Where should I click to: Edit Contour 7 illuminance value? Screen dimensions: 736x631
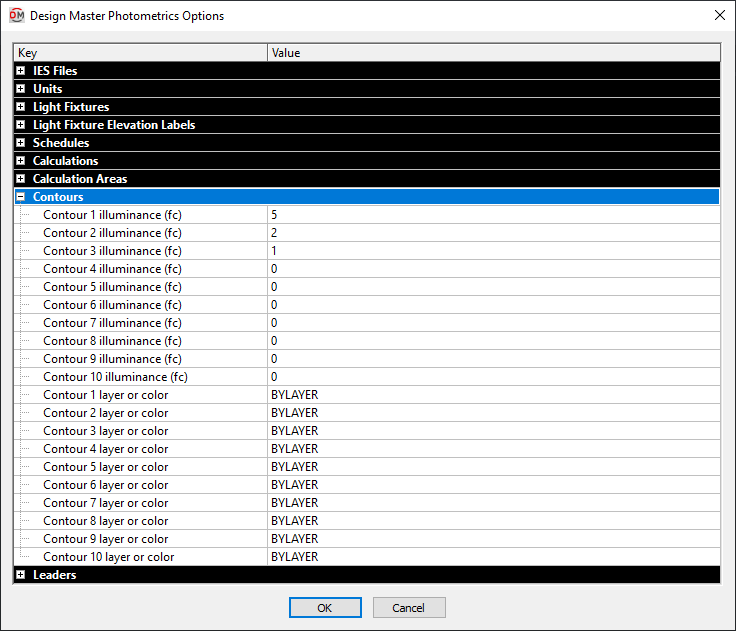[x=494, y=323]
